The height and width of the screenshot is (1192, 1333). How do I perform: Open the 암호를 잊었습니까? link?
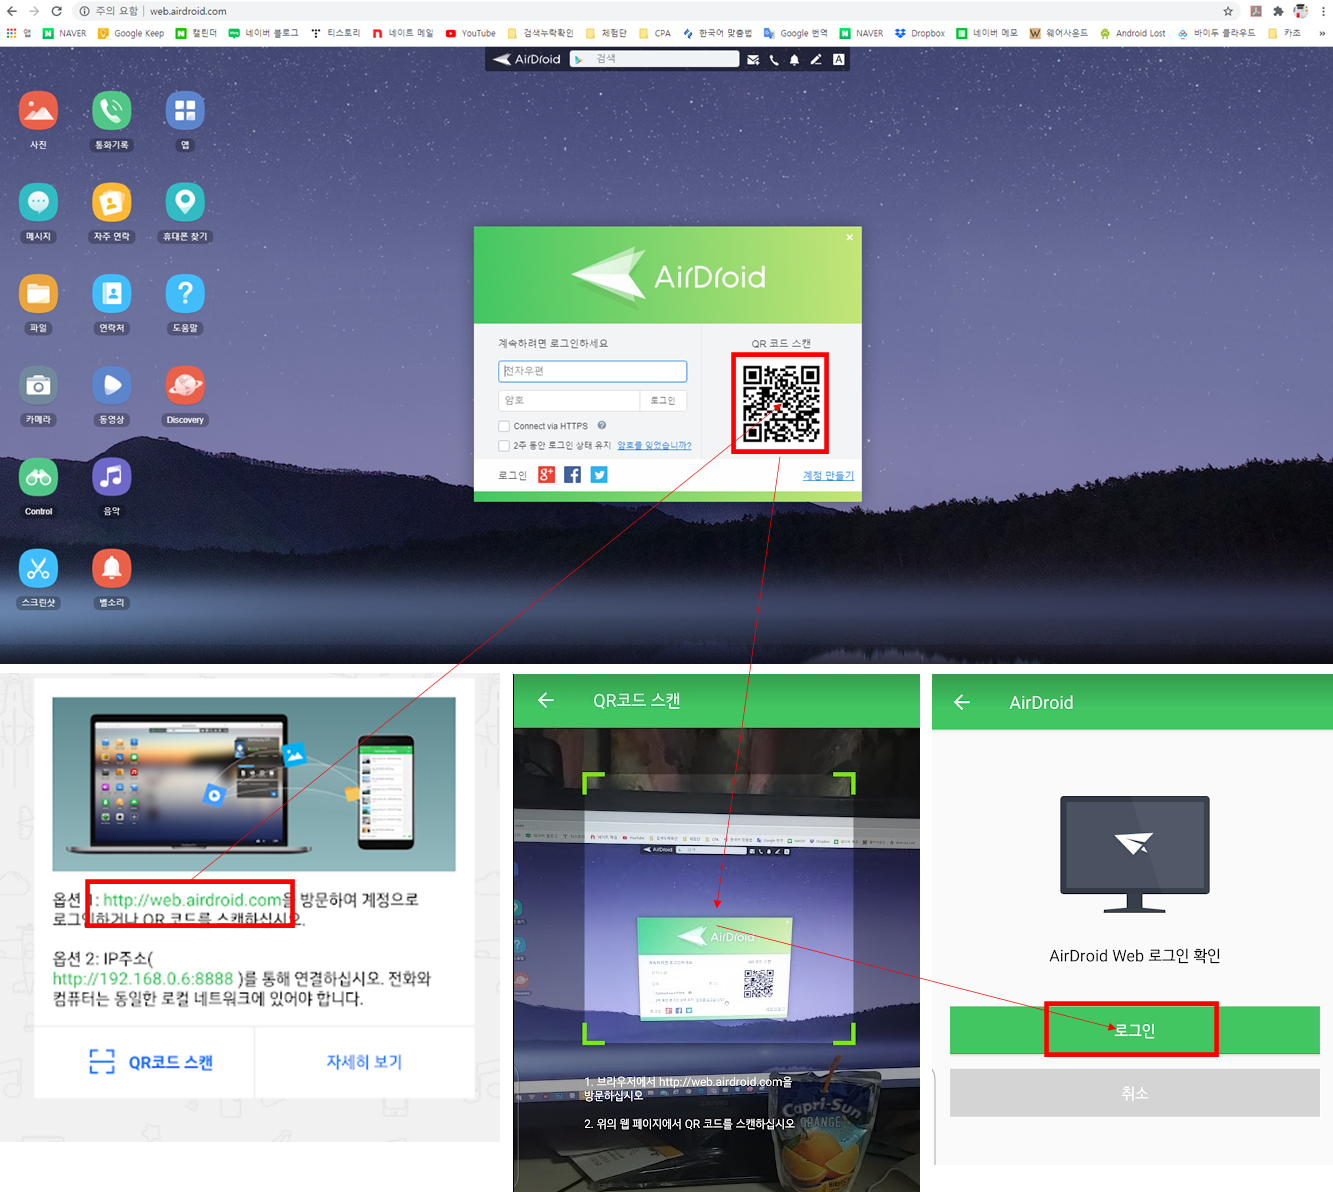[654, 446]
